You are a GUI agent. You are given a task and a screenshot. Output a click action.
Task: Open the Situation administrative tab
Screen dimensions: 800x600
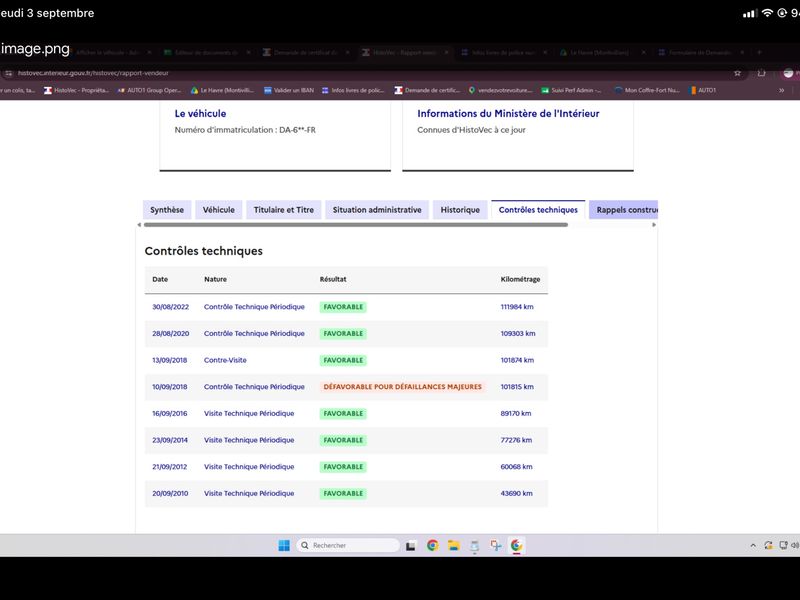(x=377, y=210)
